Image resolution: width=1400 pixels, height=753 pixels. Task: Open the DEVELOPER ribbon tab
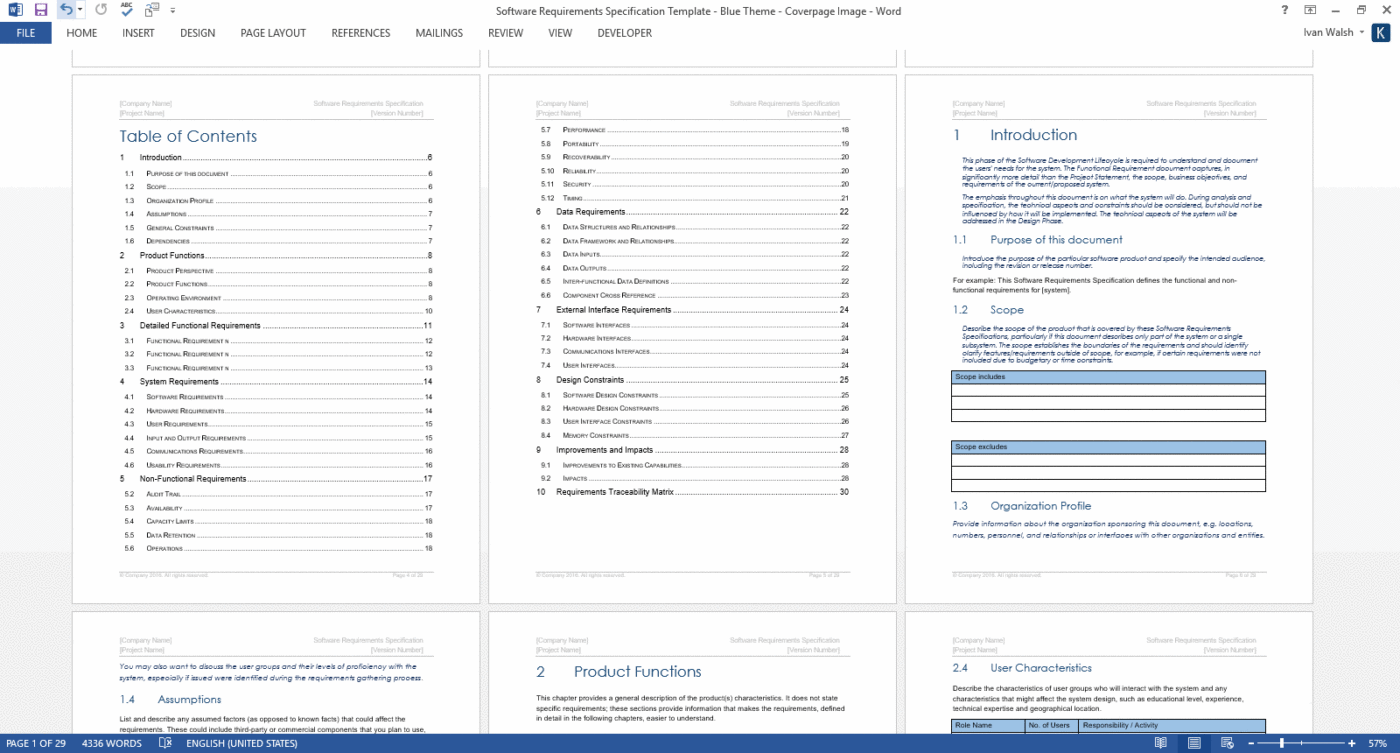pos(624,32)
